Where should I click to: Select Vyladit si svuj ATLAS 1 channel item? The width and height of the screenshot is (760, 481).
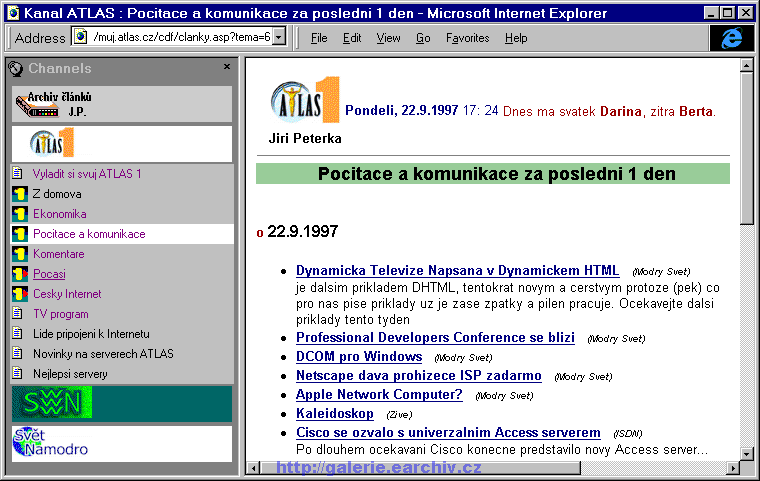87,174
